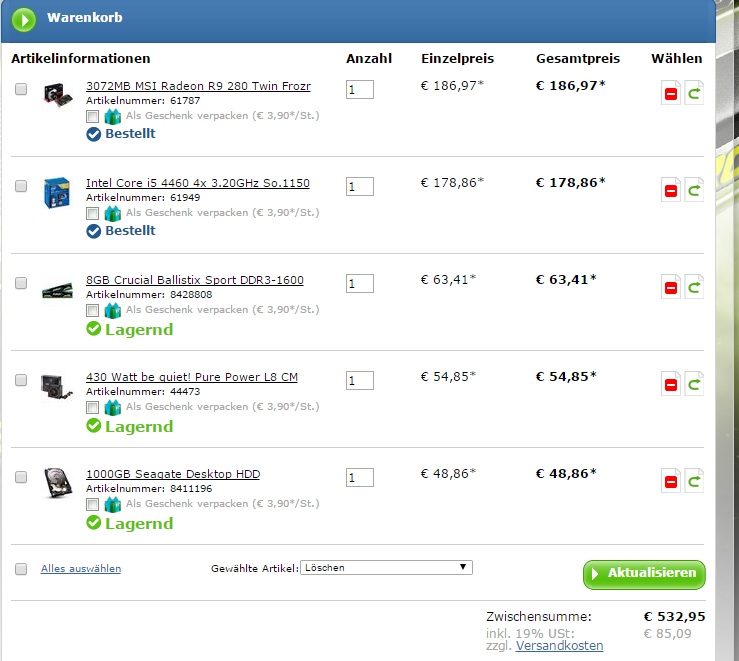This screenshot has height=661, width=739.
Task: Open 430 Watt be quiet! Pure Power link
Action: click(192, 377)
